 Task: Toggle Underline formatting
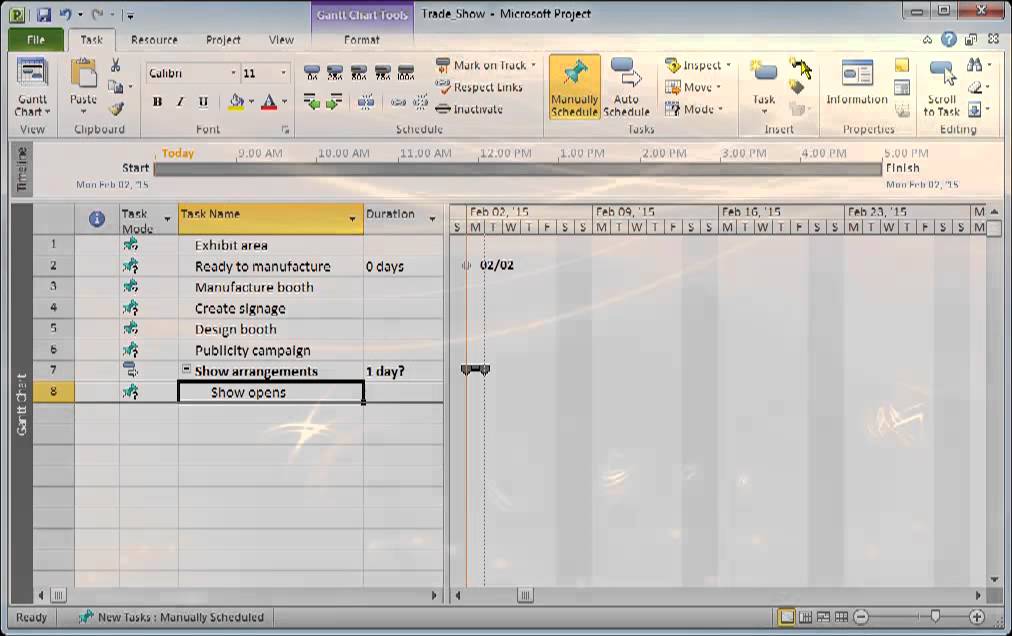203,102
